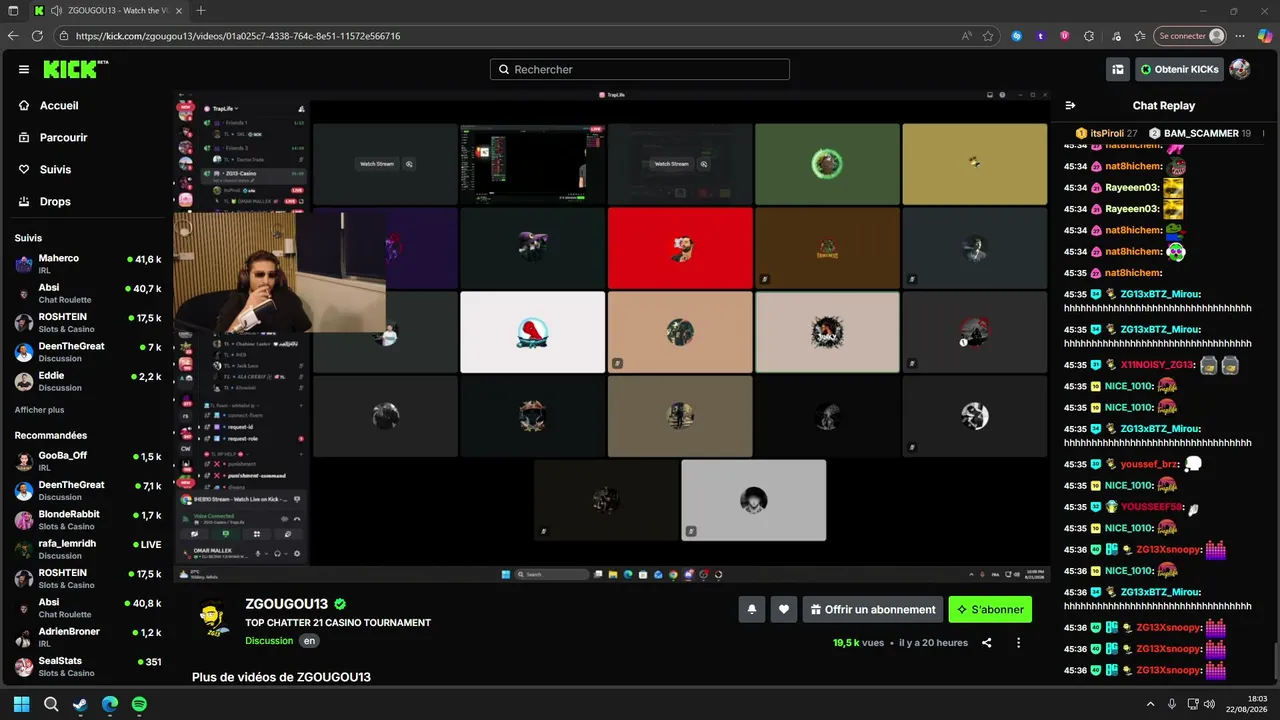Open rafa_lemridh recommended channel
This screenshot has height=720, width=1280.
[87, 549]
